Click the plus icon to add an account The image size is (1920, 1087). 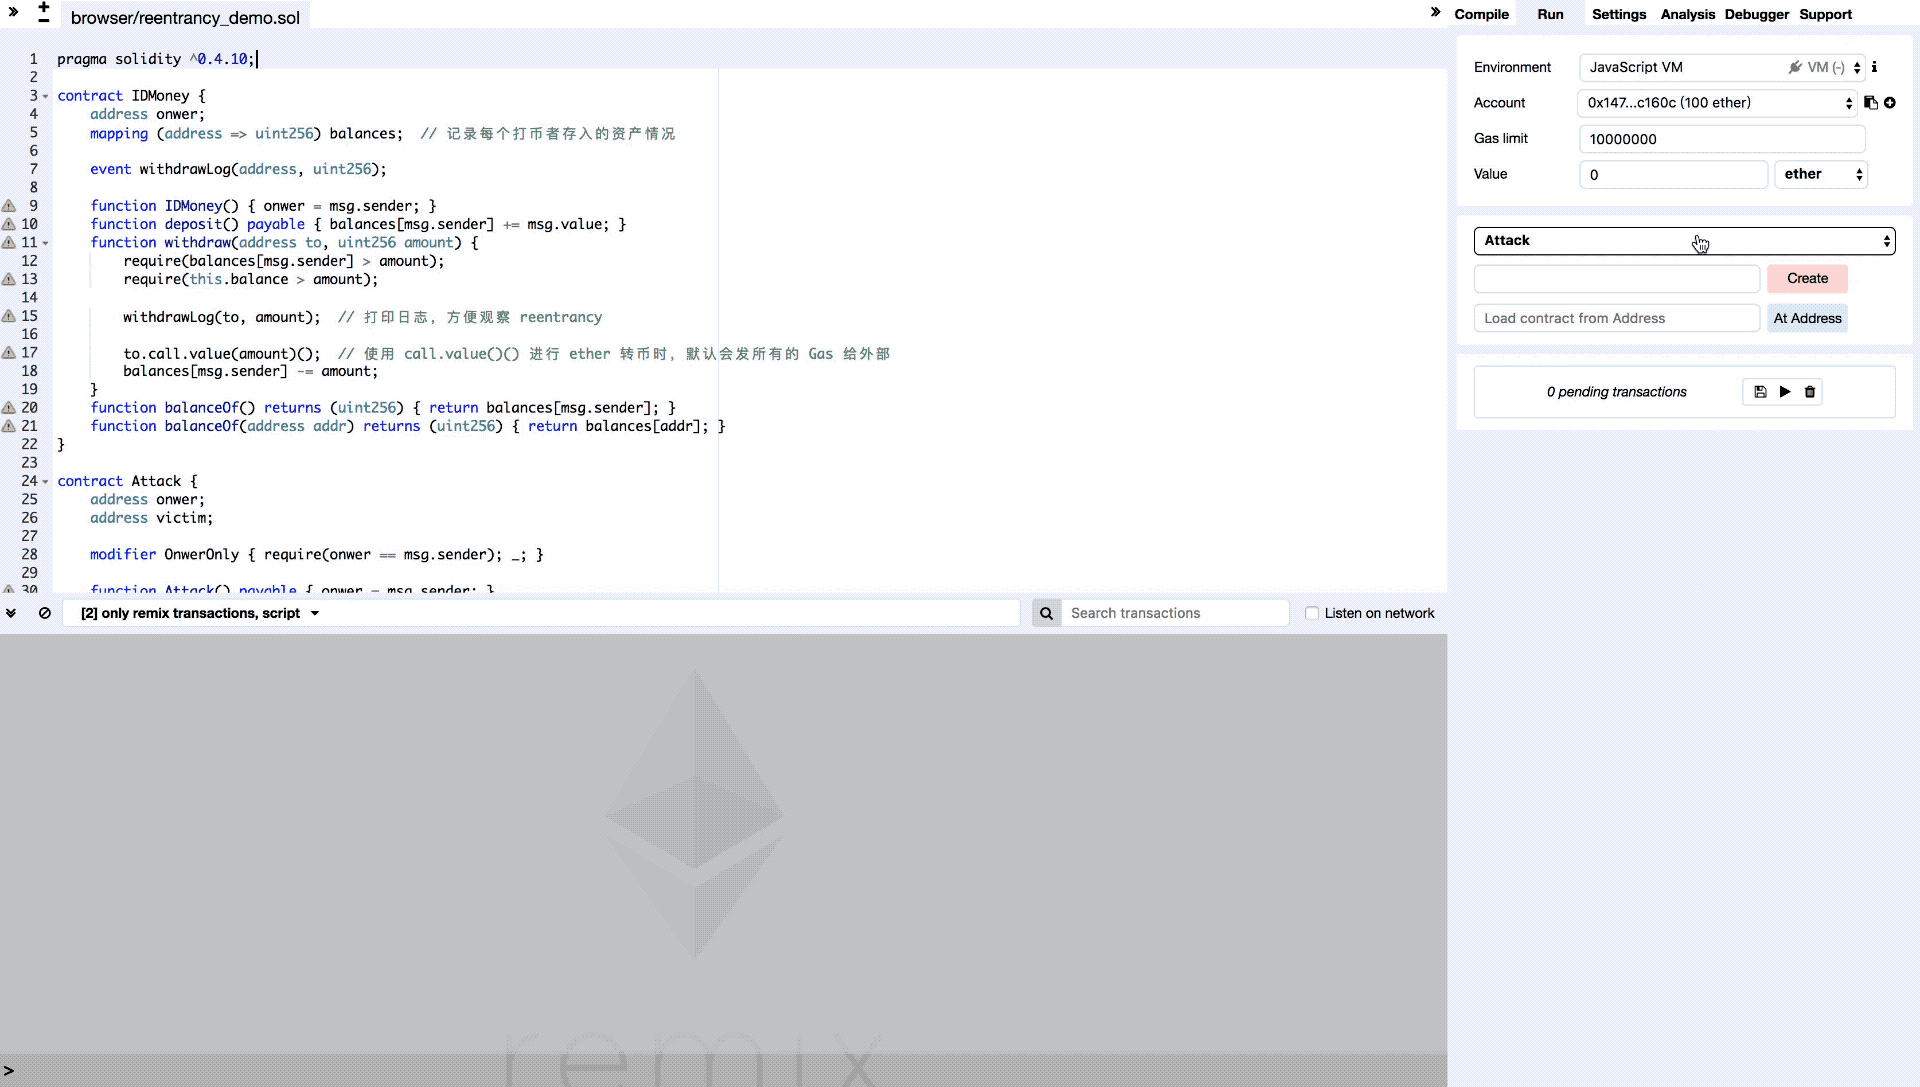(1890, 103)
